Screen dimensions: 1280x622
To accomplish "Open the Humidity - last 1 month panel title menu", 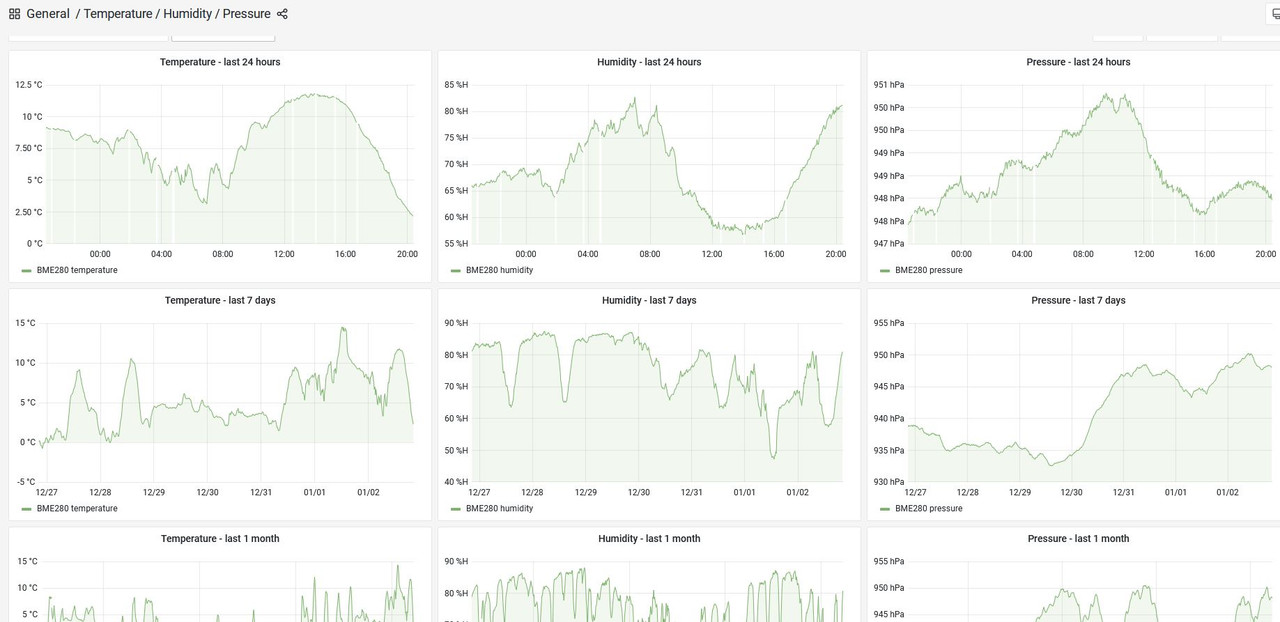I will [x=649, y=538].
